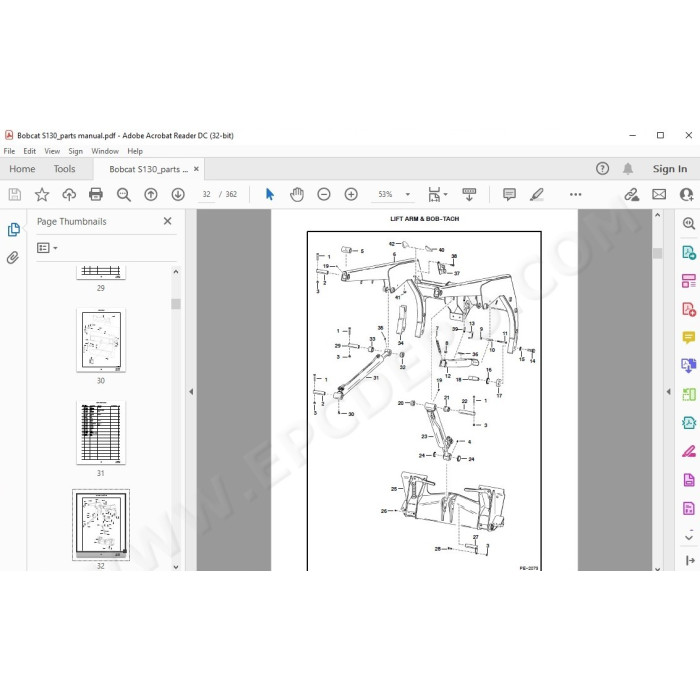Viewport: 700px width, 700px height.
Task: Upload to cloud icon
Action: pos(69,194)
